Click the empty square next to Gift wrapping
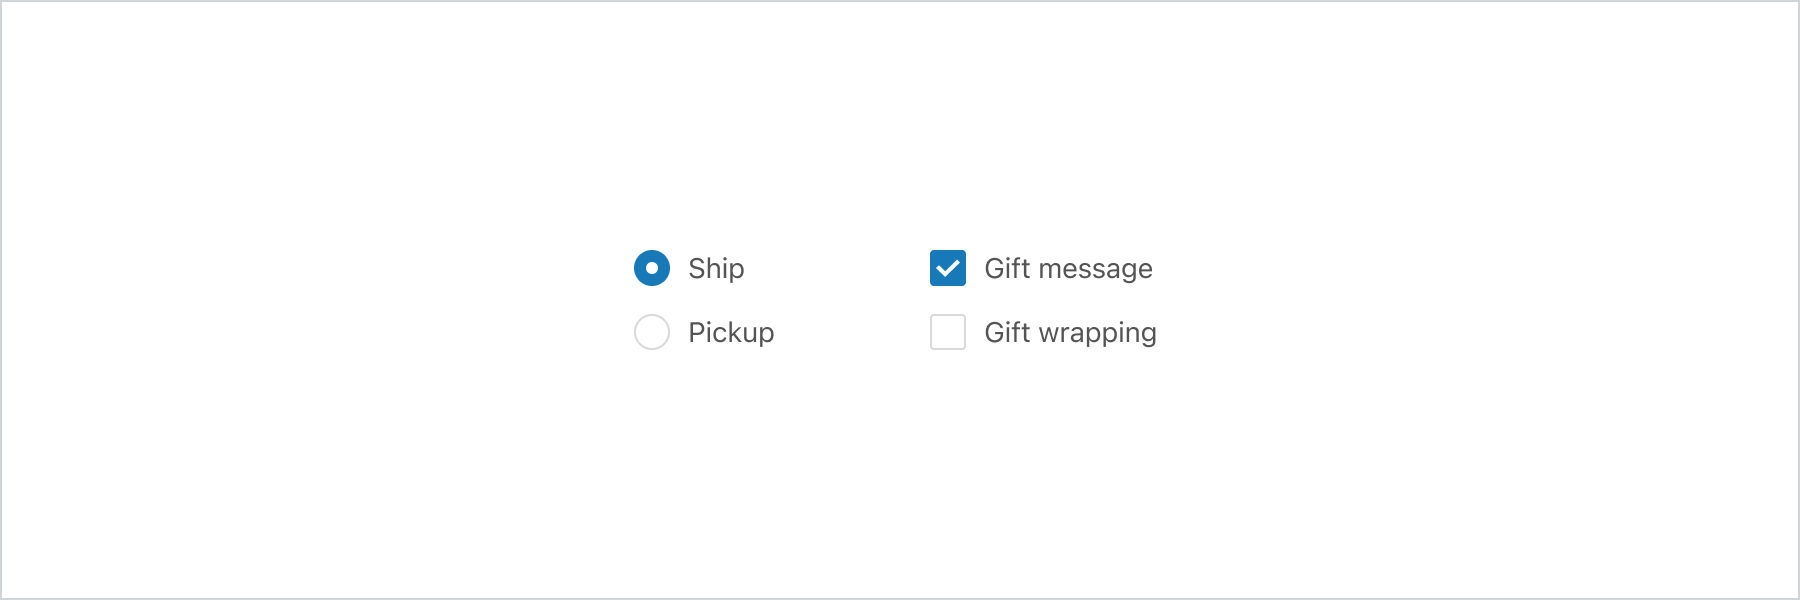Viewport: 1800px width, 600px height. pyautogui.click(x=948, y=332)
